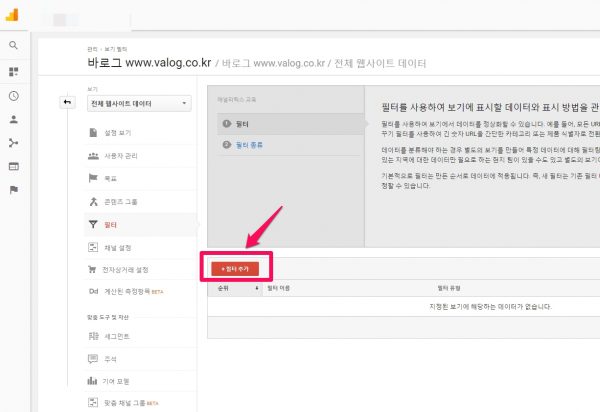600x412 pixels.
Task: Open Conversions flag icon in left rail
Action: 13,190
